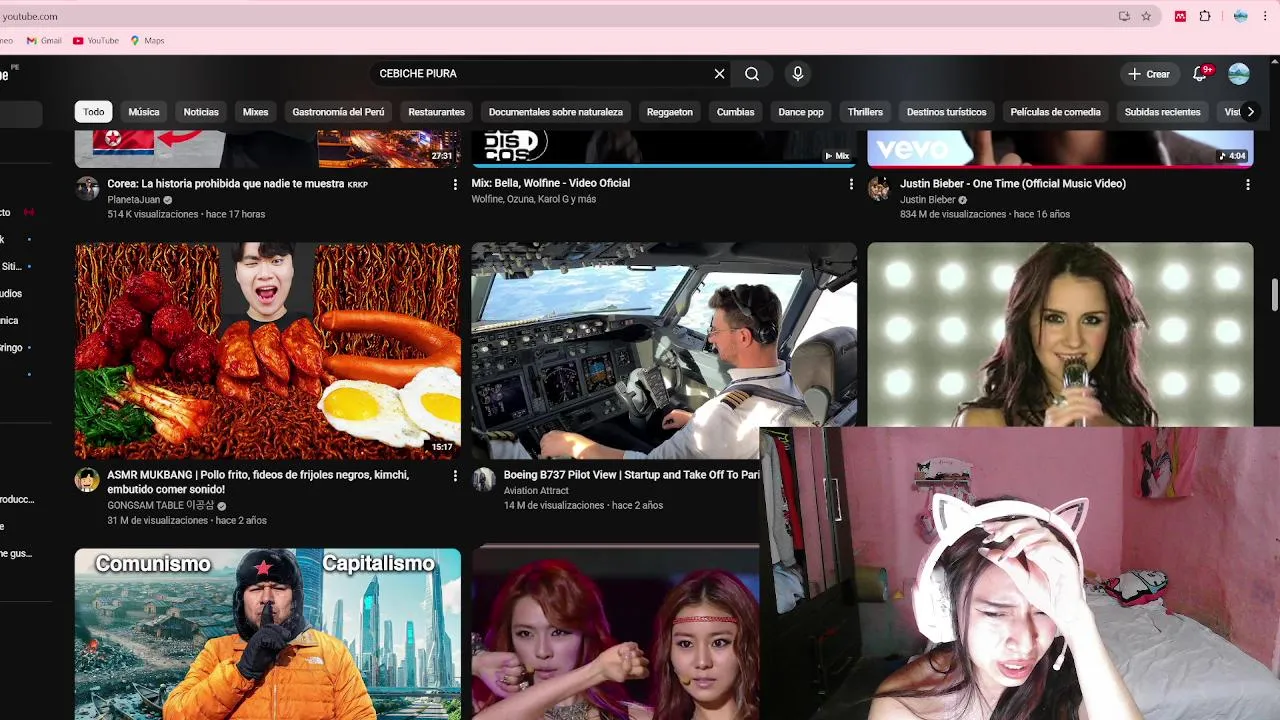
Task: Open the ASMR MUKBANG video title
Action: 258,482
